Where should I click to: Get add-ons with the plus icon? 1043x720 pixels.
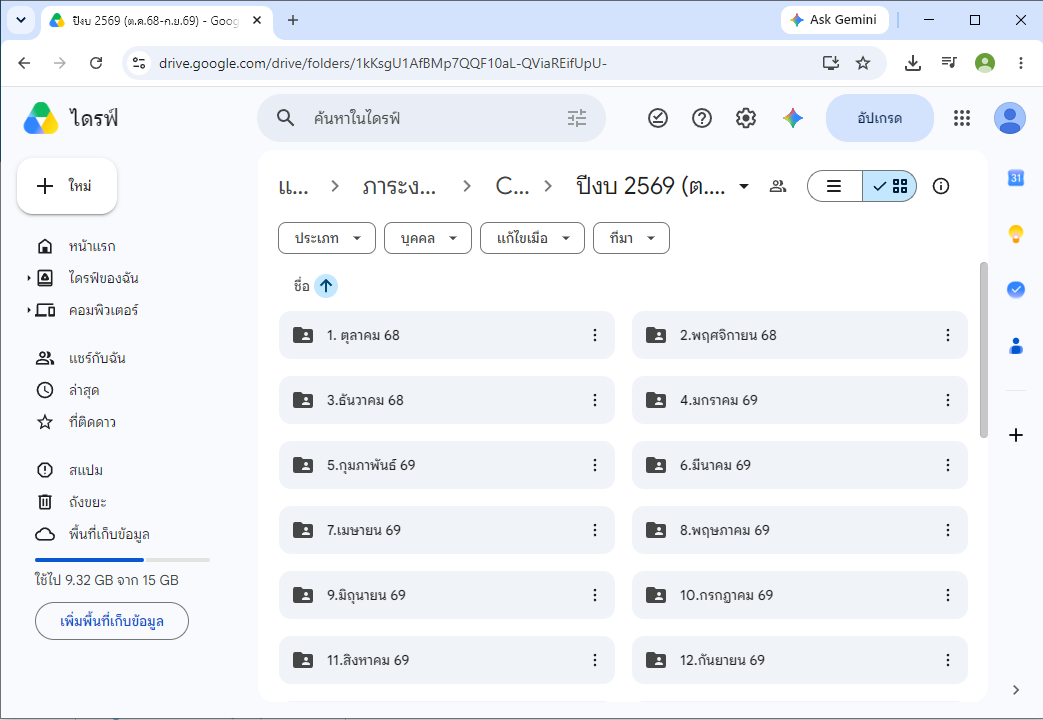pyautogui.click(x=1016, y=435)
